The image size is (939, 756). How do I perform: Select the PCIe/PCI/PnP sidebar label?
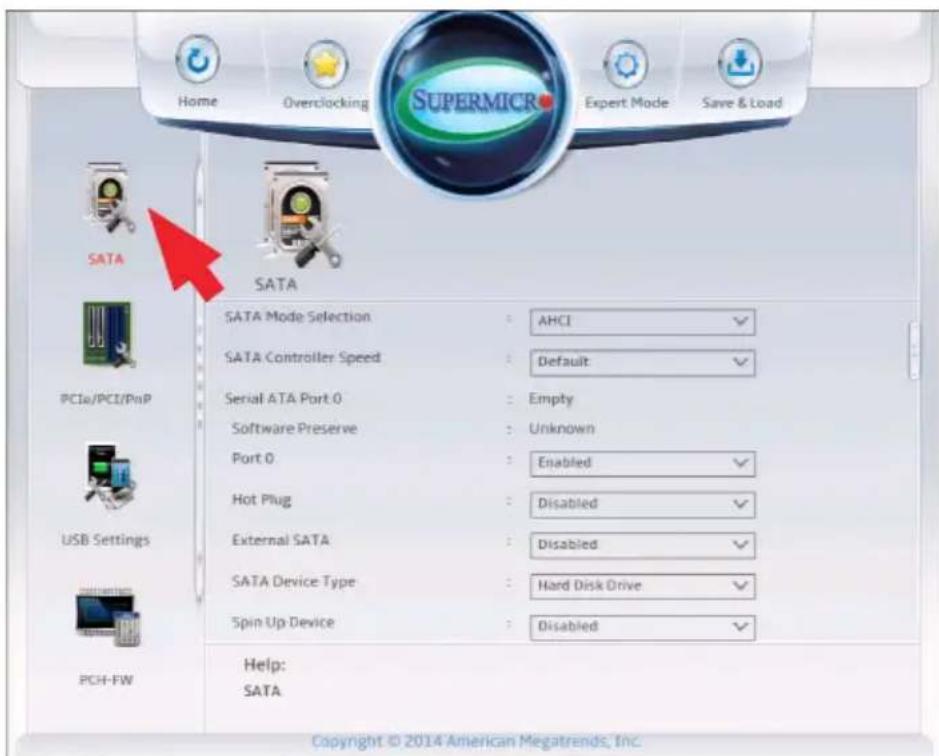[x=106, y=398]
